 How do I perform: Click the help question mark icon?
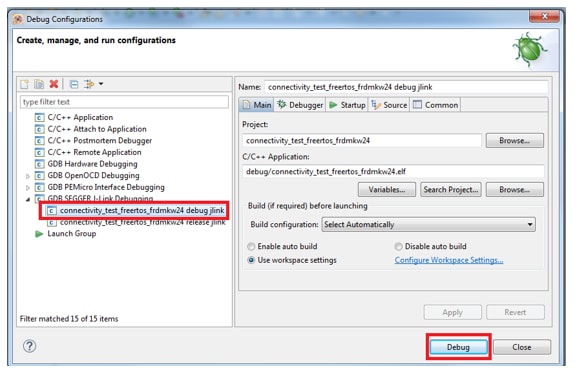30,346
